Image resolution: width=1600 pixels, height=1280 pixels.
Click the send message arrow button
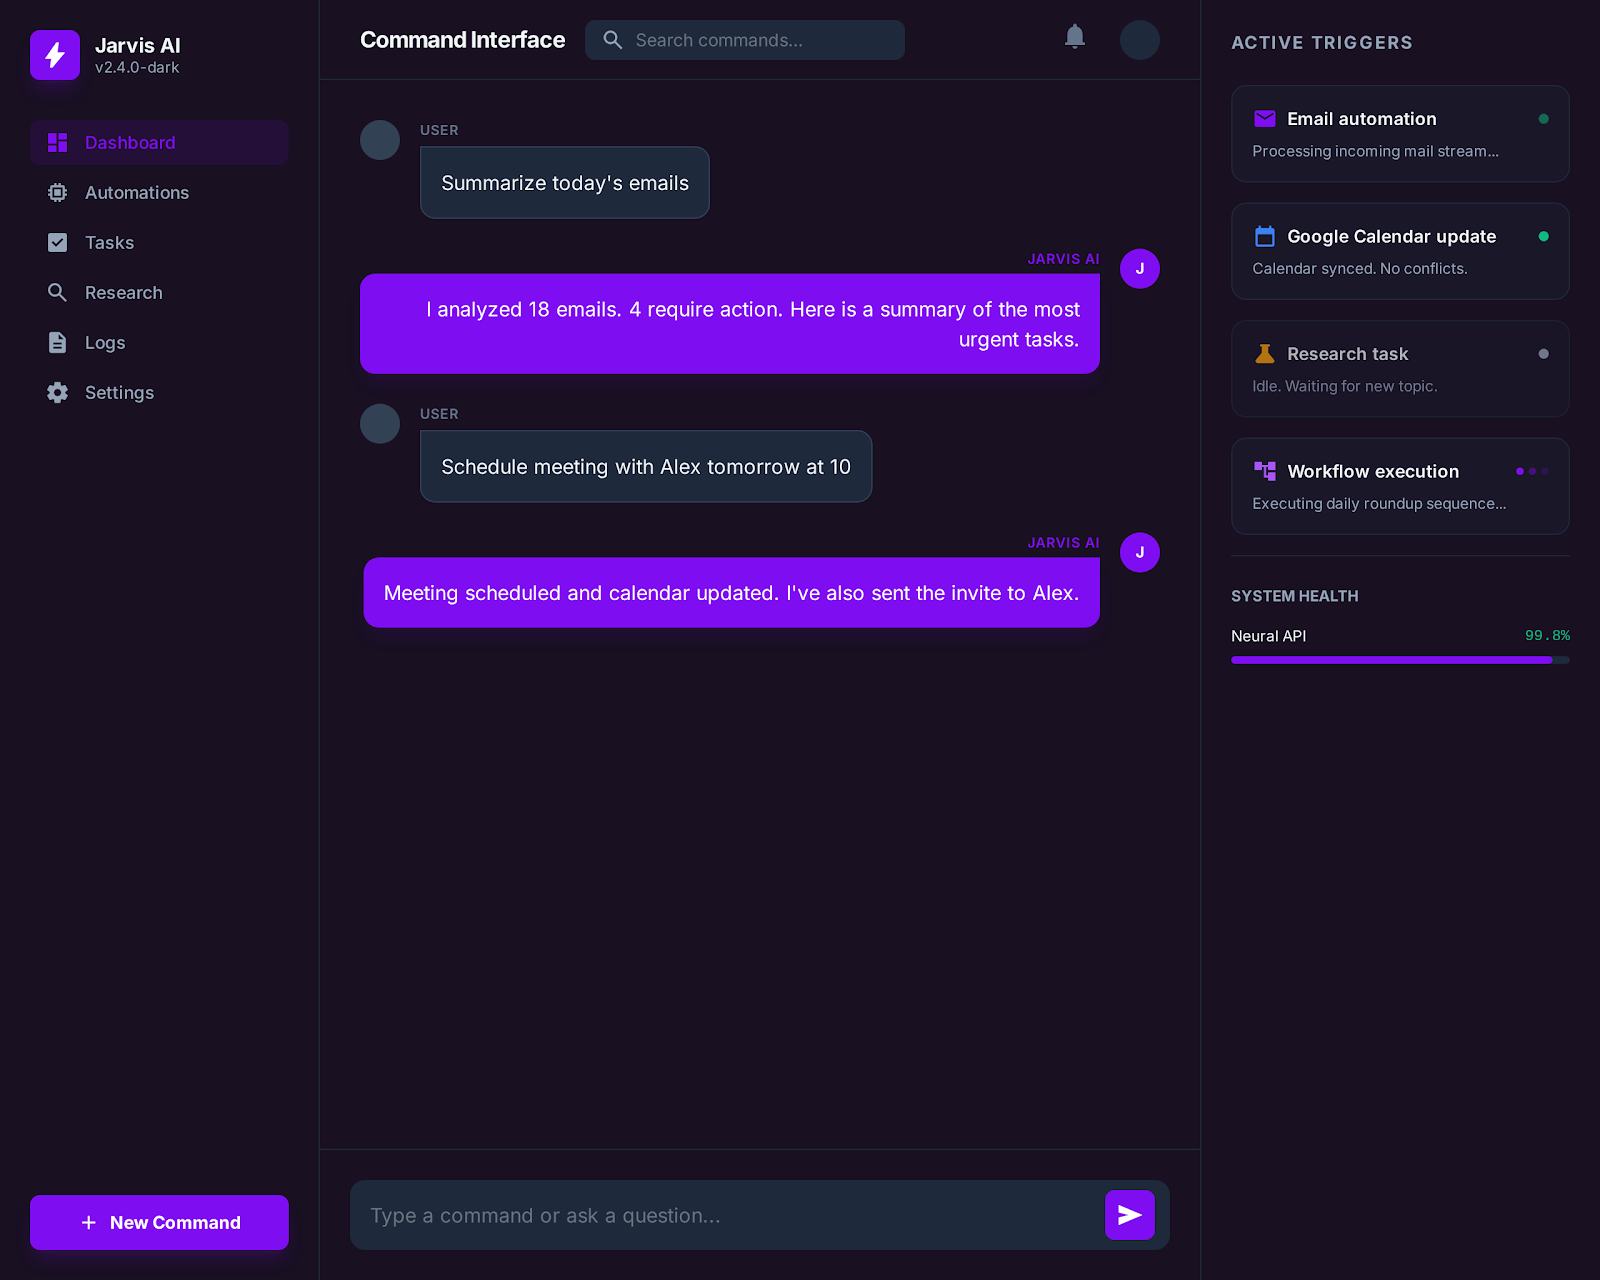tap(1129, 1215)
